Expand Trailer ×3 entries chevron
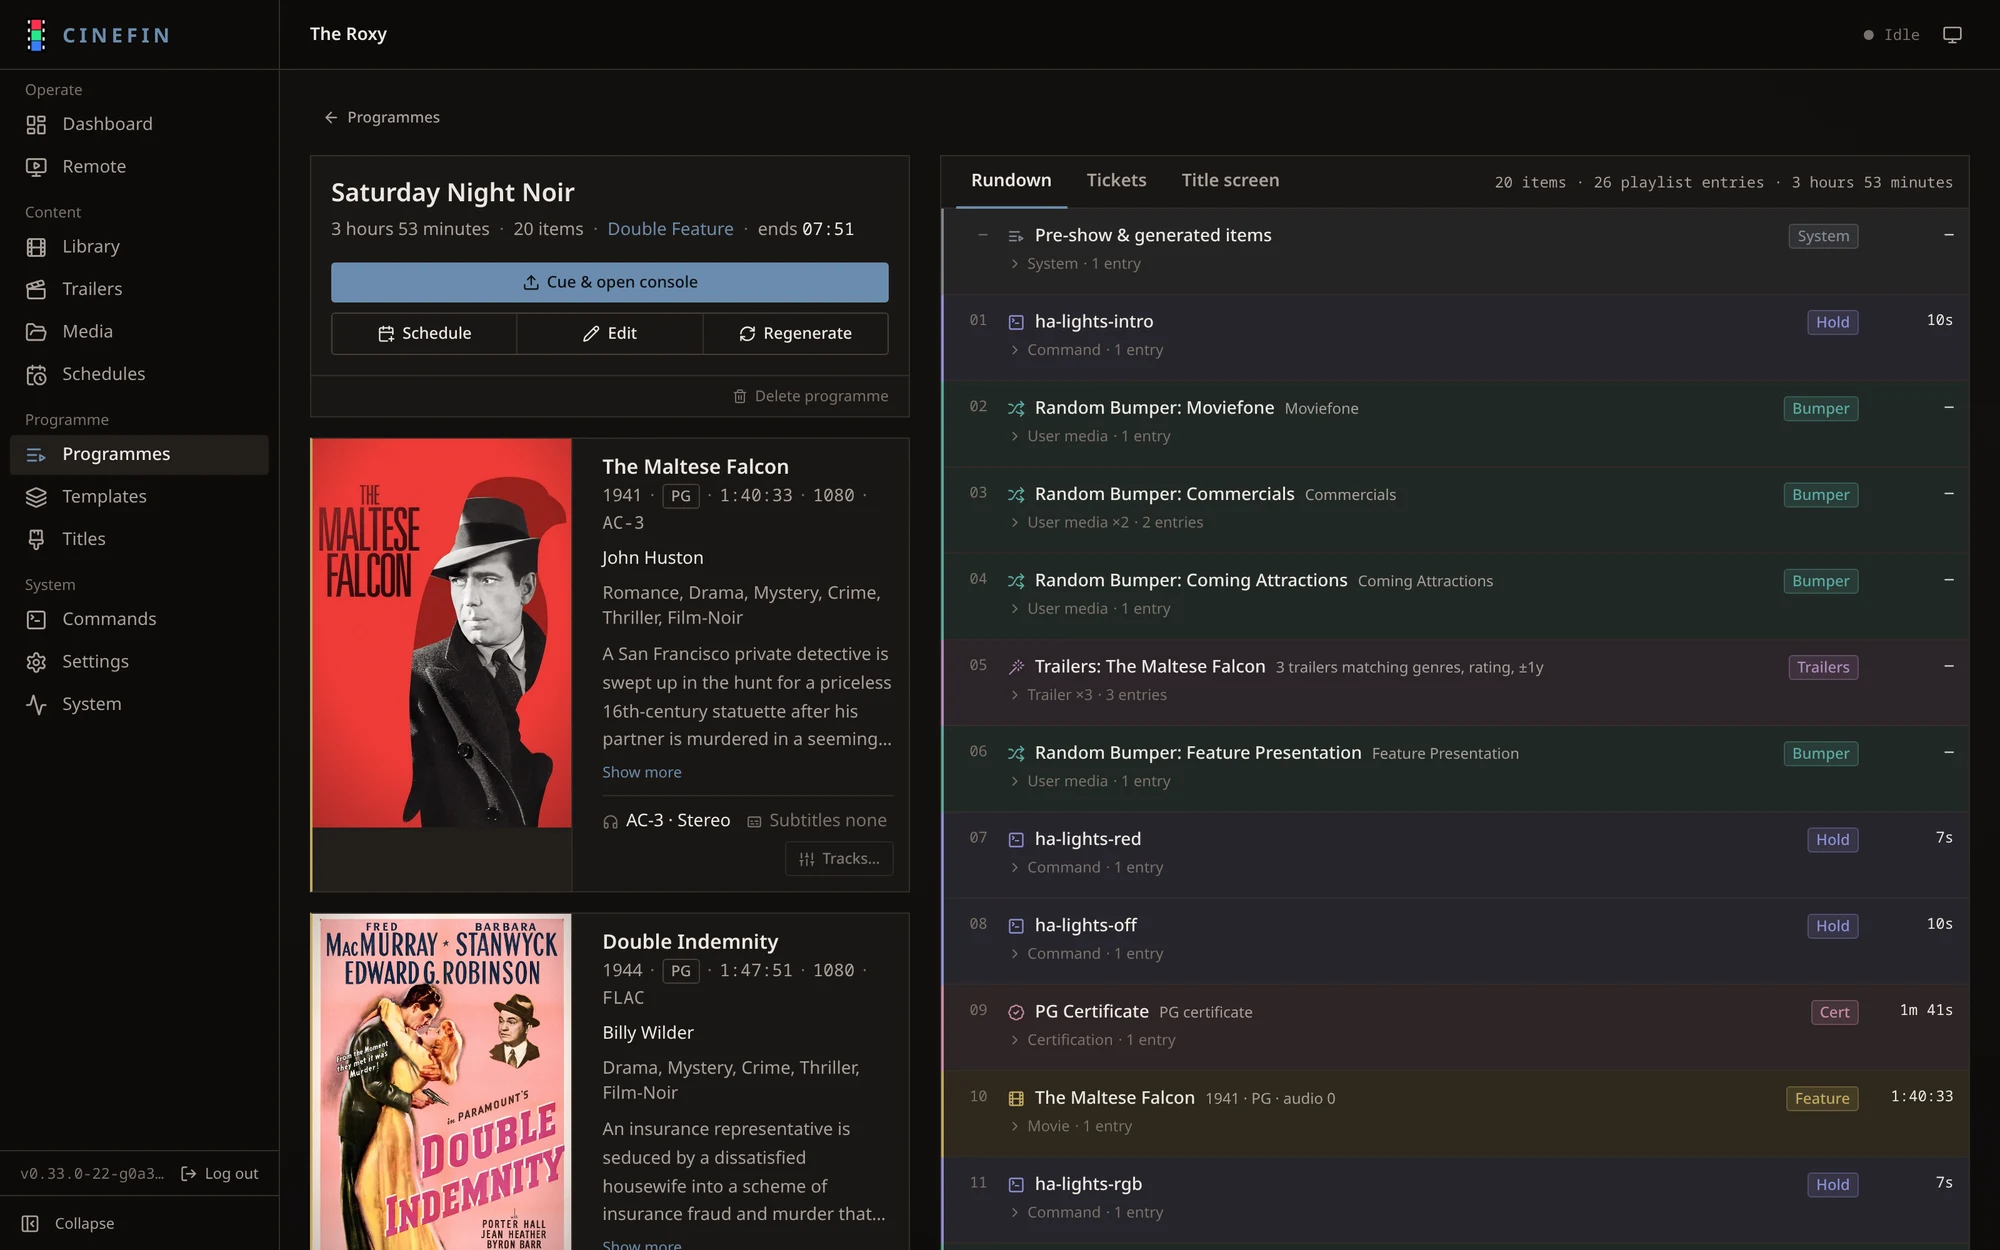 click(x=1015, y=695)
